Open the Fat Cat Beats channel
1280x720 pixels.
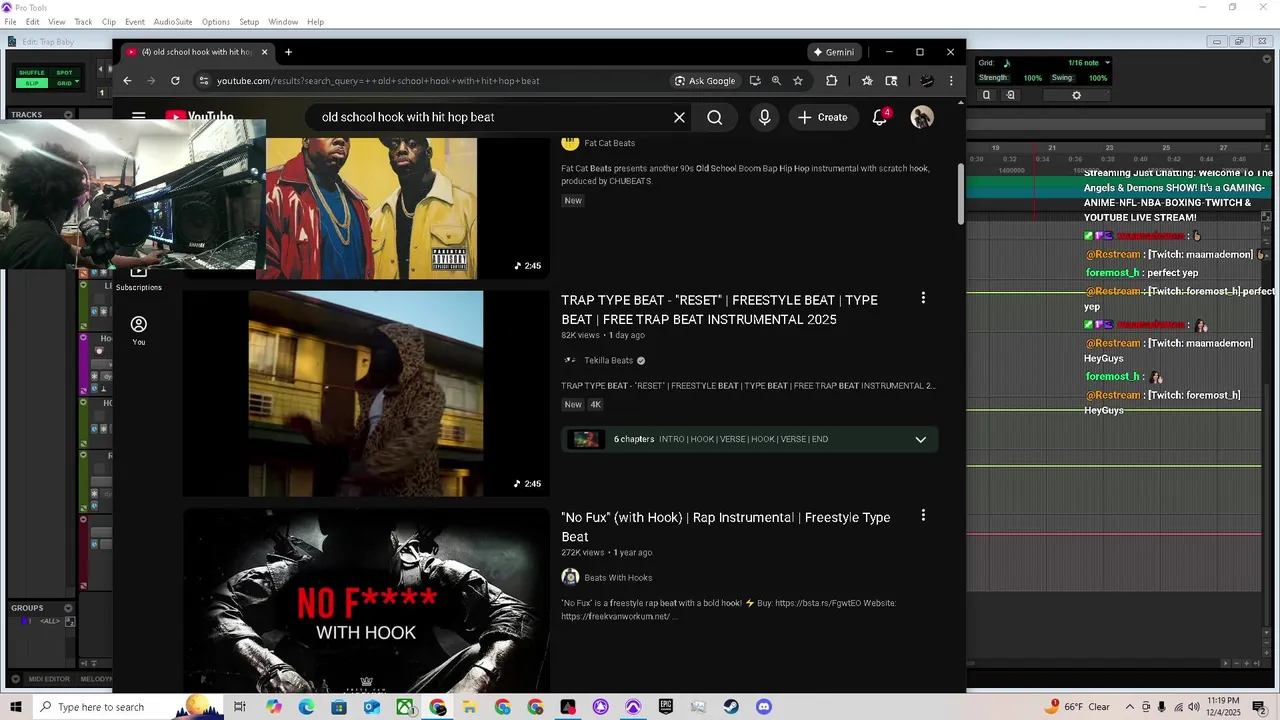coord(609,143)
